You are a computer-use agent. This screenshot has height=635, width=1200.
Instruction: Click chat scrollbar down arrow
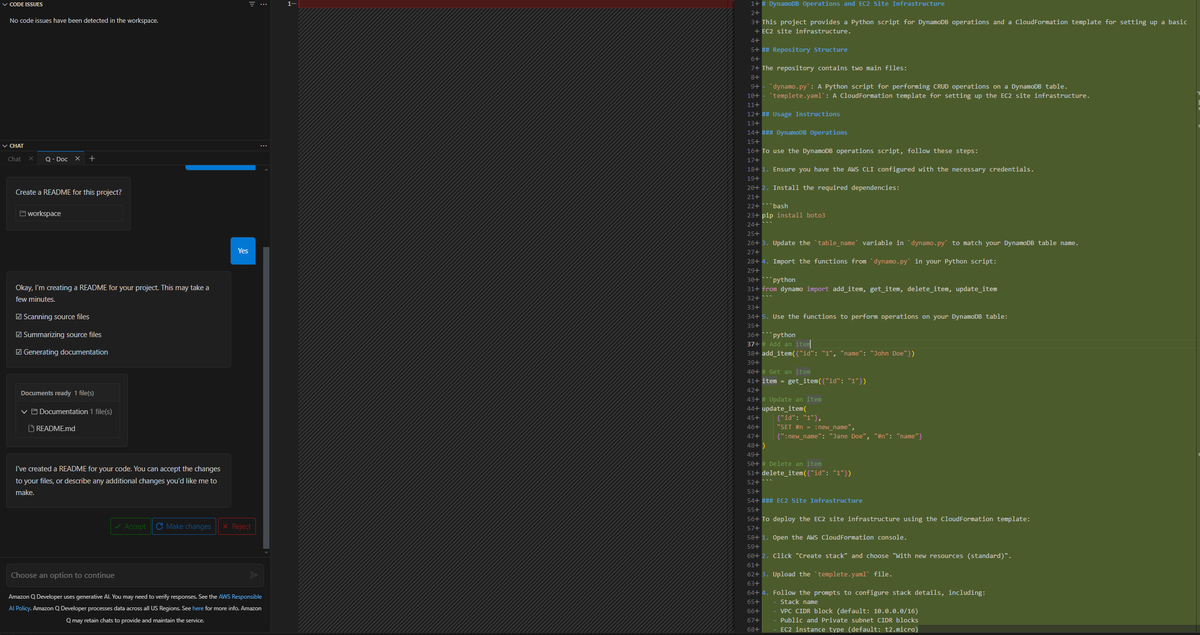click(x=266, y=551)
